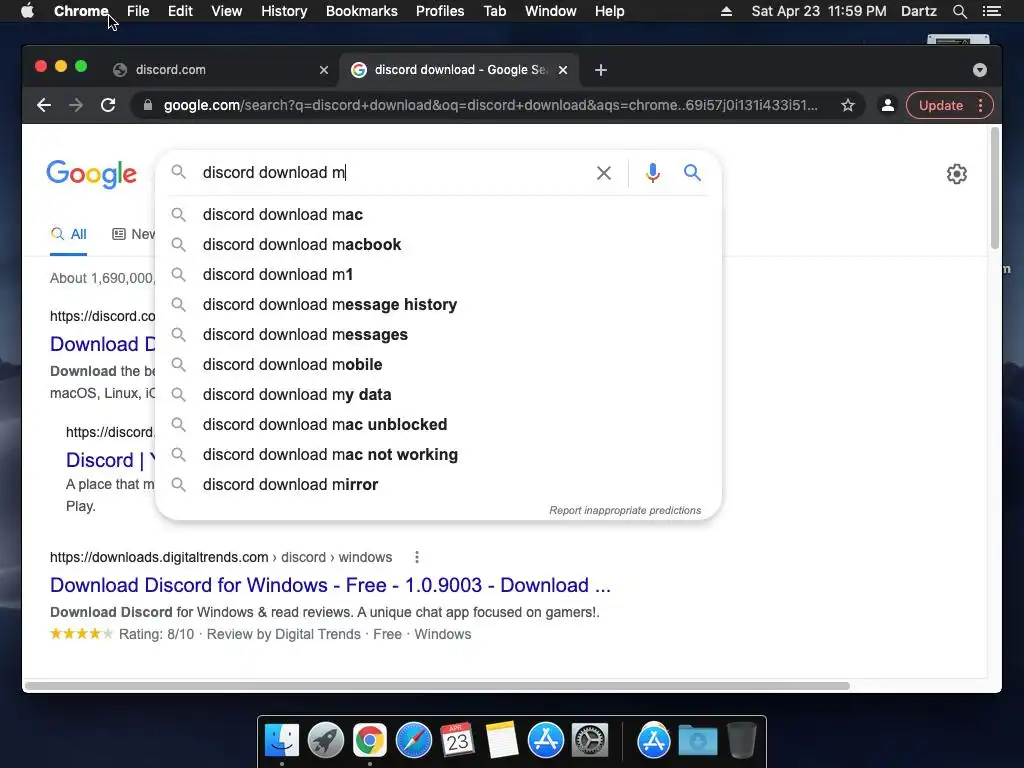Open the Trash in the Dock
1024x768 pixels.
(741, 741)
